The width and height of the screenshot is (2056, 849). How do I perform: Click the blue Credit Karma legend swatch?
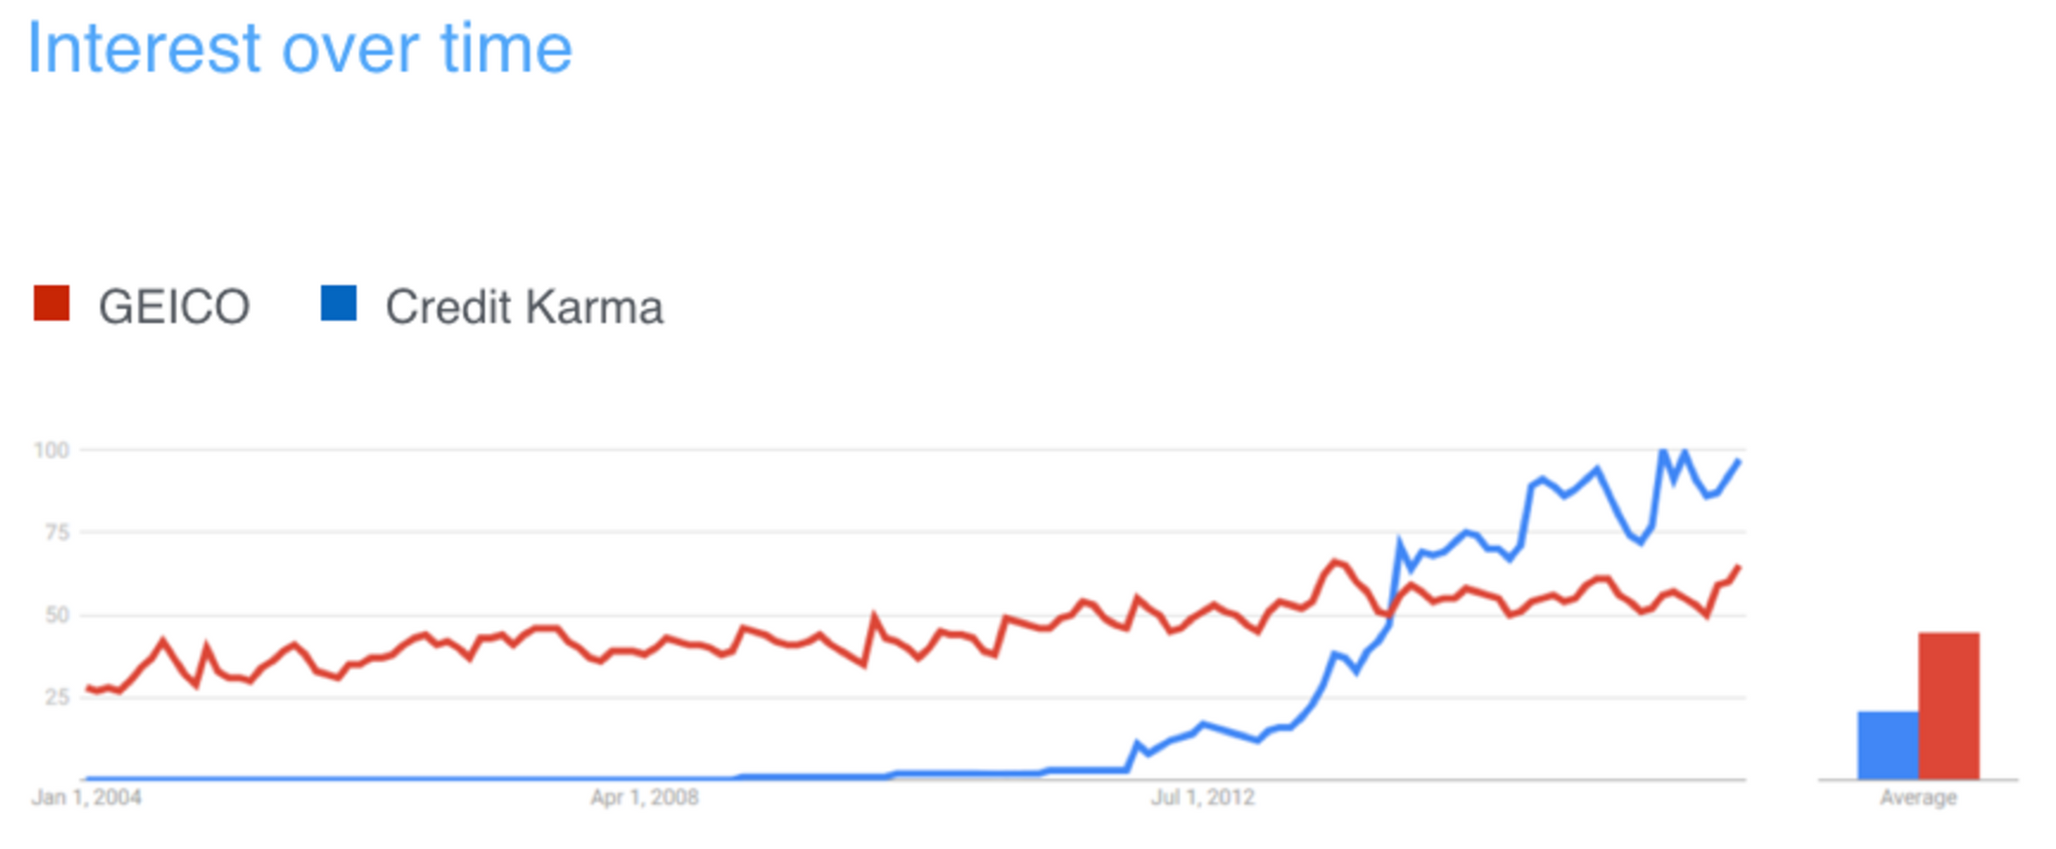coord(338,303)
